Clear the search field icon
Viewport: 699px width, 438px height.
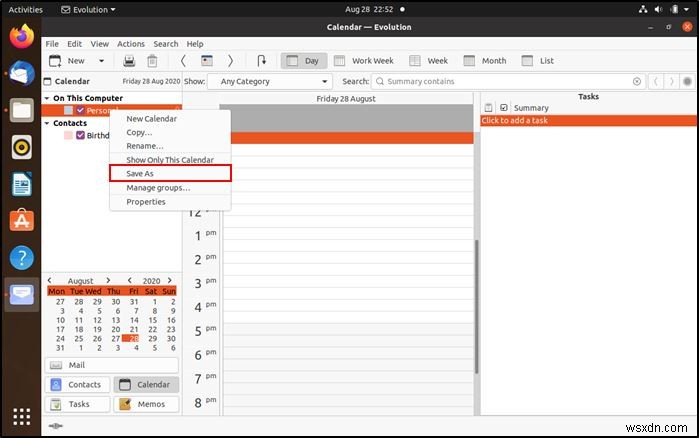tap(637, 81)
